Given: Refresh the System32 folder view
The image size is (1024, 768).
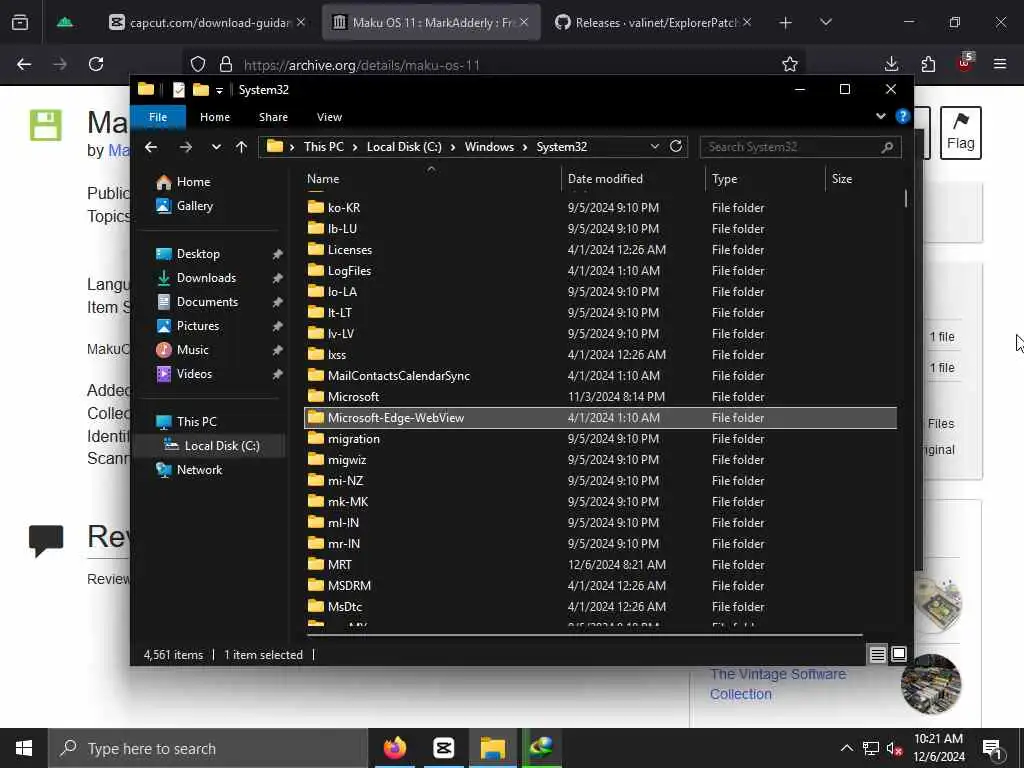Looking at the screenshot, I should point(676,146).
